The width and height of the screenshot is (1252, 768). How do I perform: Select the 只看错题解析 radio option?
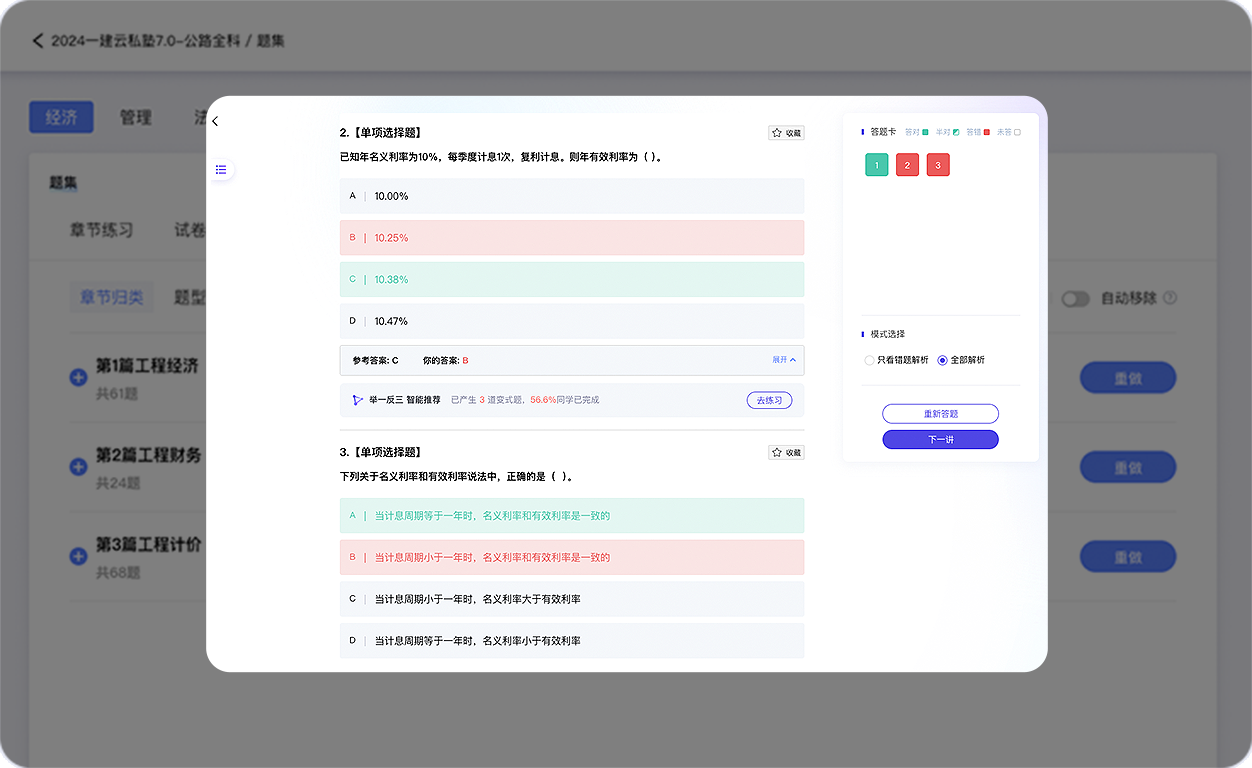(x=869, y=360)
